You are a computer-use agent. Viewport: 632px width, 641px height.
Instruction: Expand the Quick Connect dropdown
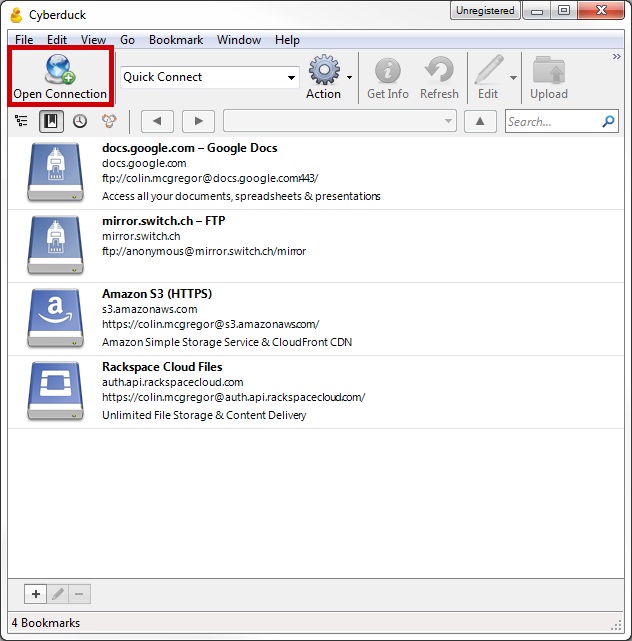[292, 77]
